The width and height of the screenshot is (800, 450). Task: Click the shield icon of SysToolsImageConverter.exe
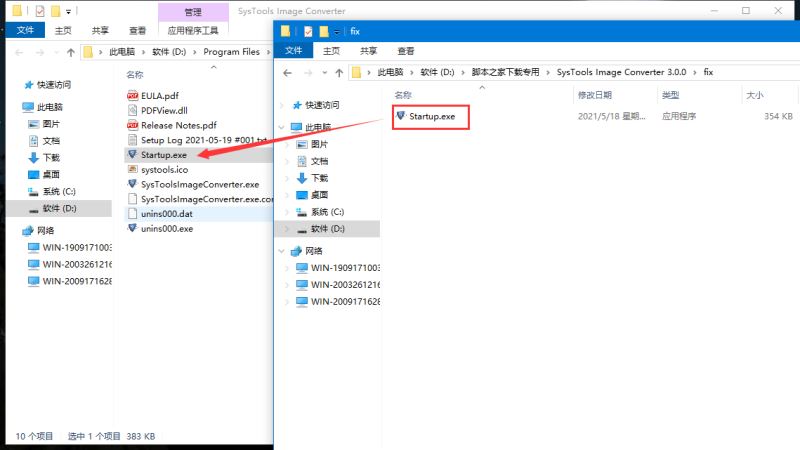133,184
